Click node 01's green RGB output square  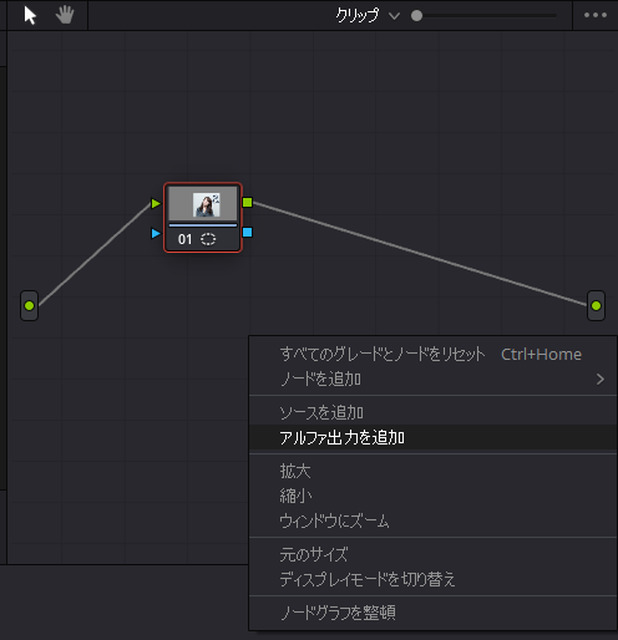247,202
